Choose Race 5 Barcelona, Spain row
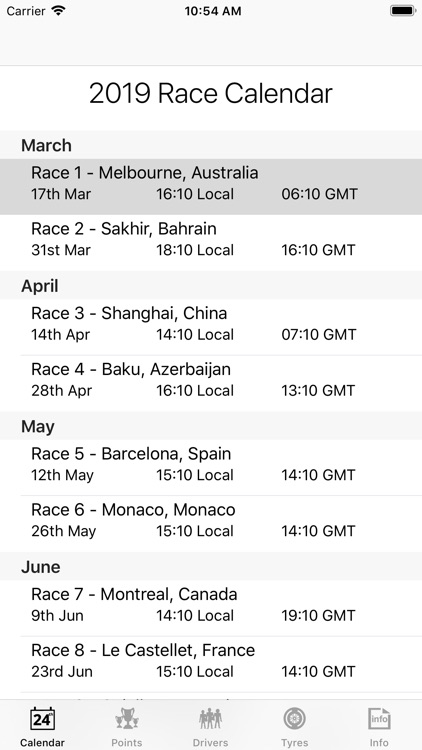 (211, 468)
